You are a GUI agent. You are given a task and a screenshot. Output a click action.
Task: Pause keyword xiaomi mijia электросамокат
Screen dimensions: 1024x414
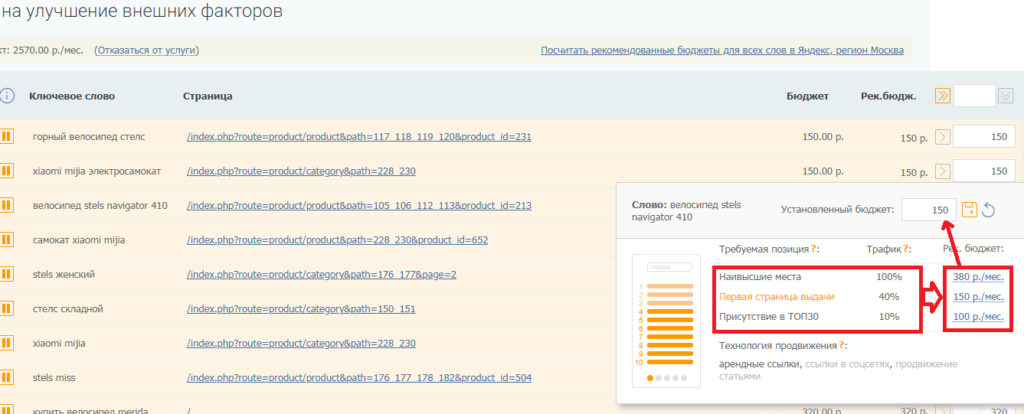(6, 171)
